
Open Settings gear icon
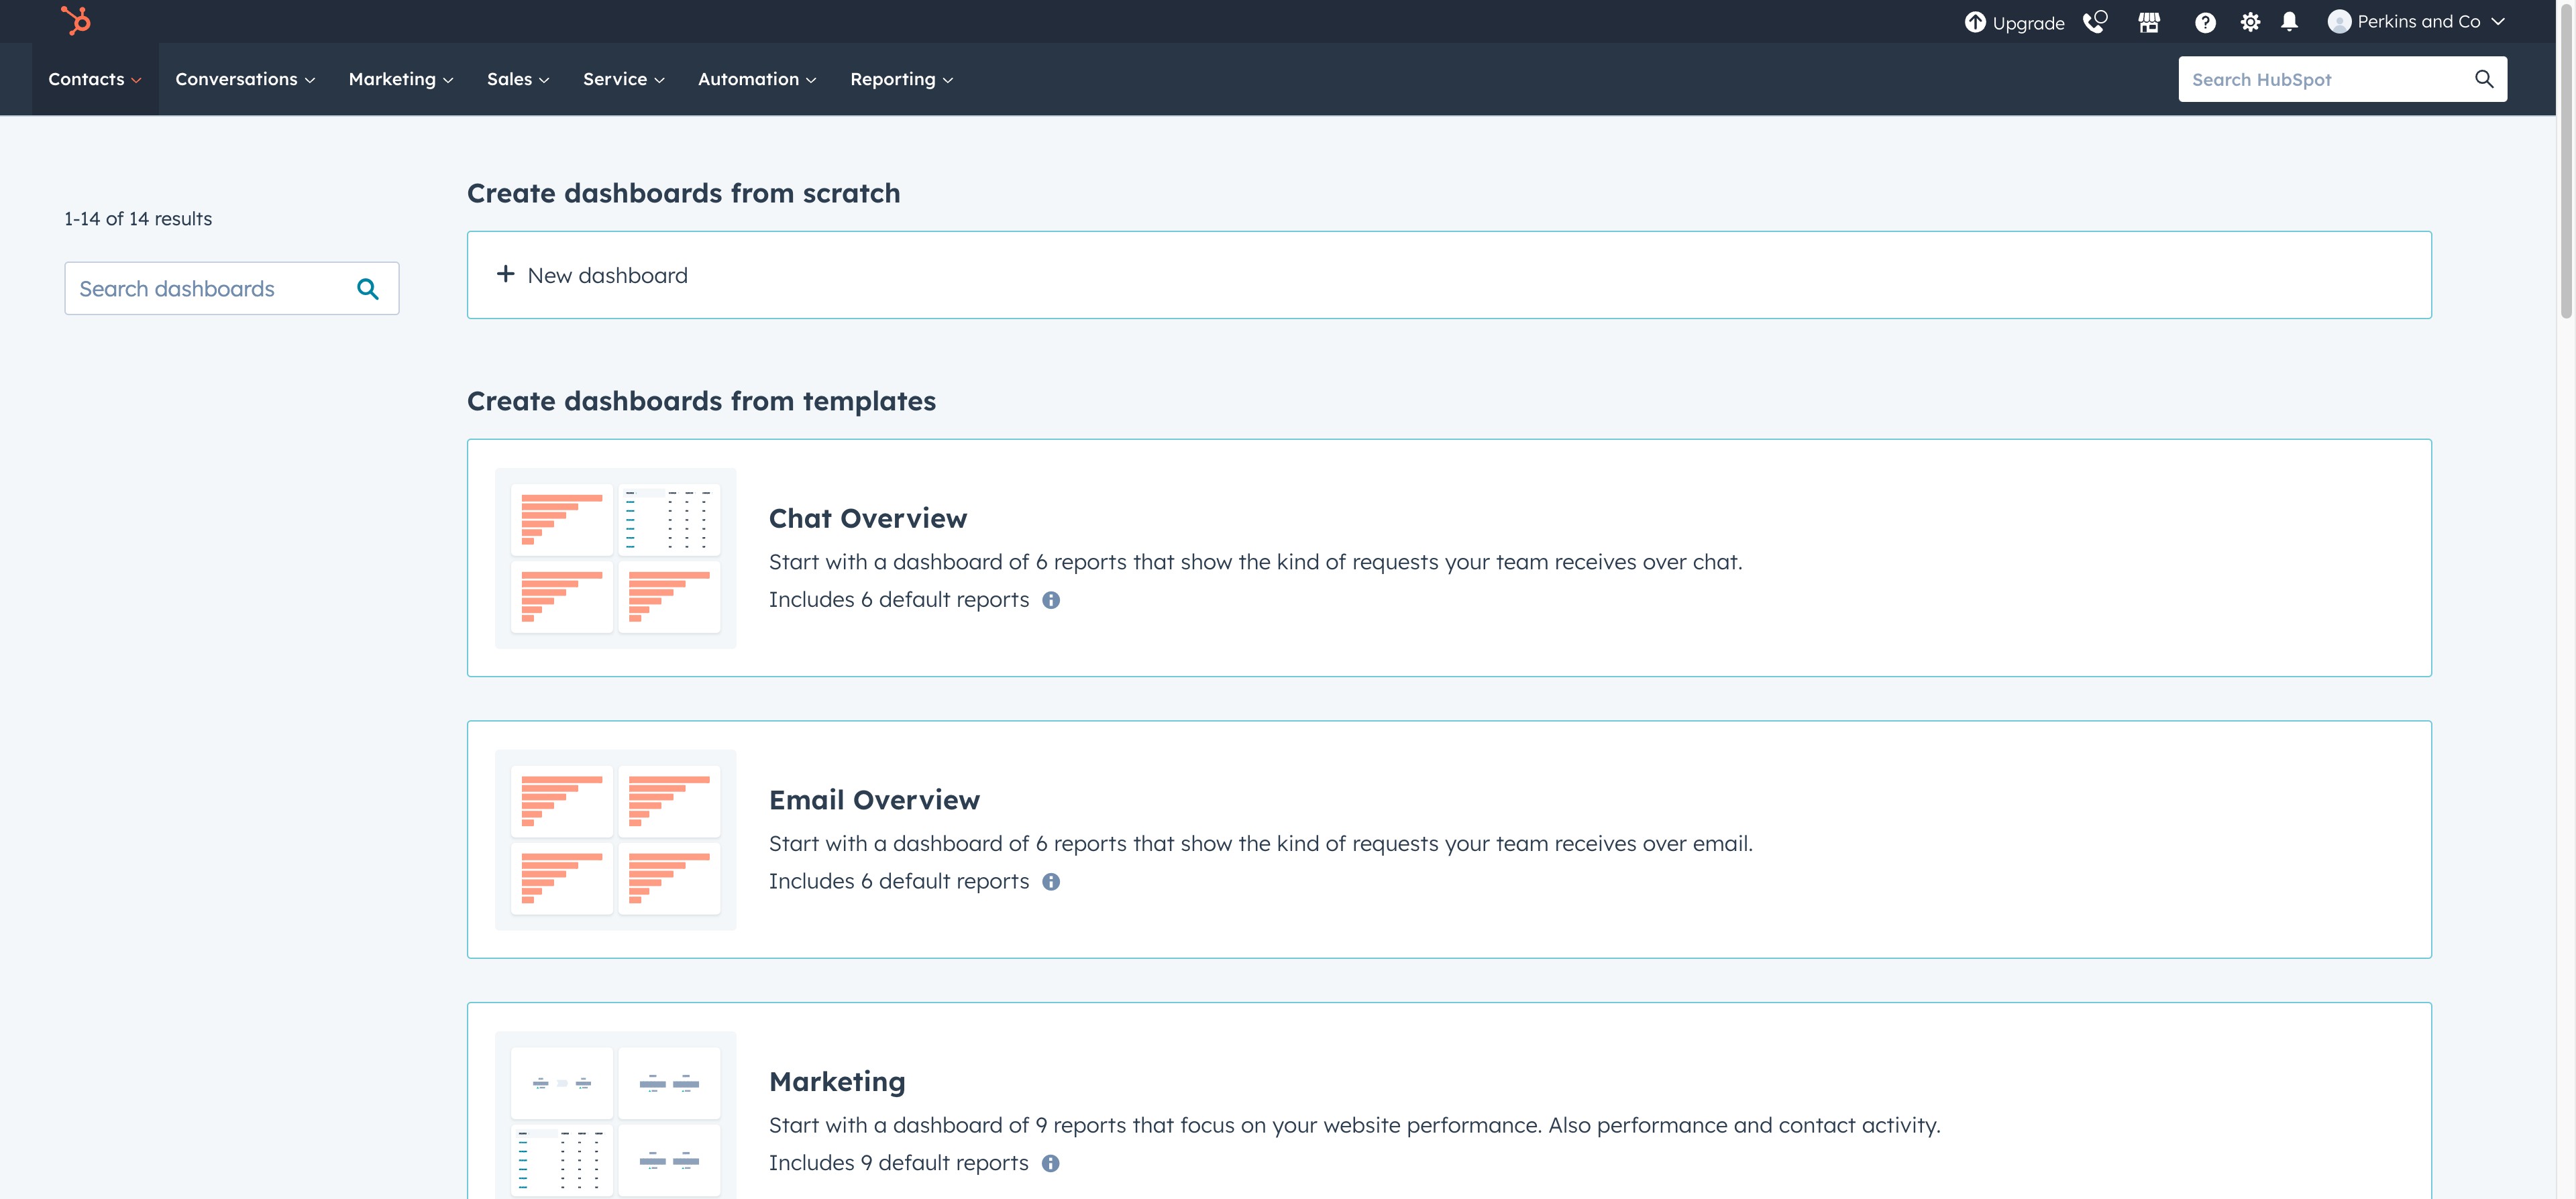point(2250,22)
